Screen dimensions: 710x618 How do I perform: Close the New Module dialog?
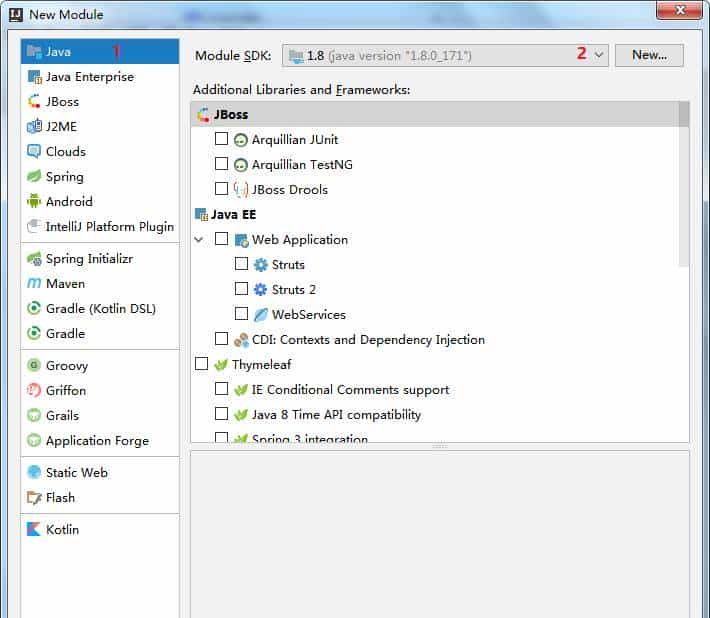(679, 10)
